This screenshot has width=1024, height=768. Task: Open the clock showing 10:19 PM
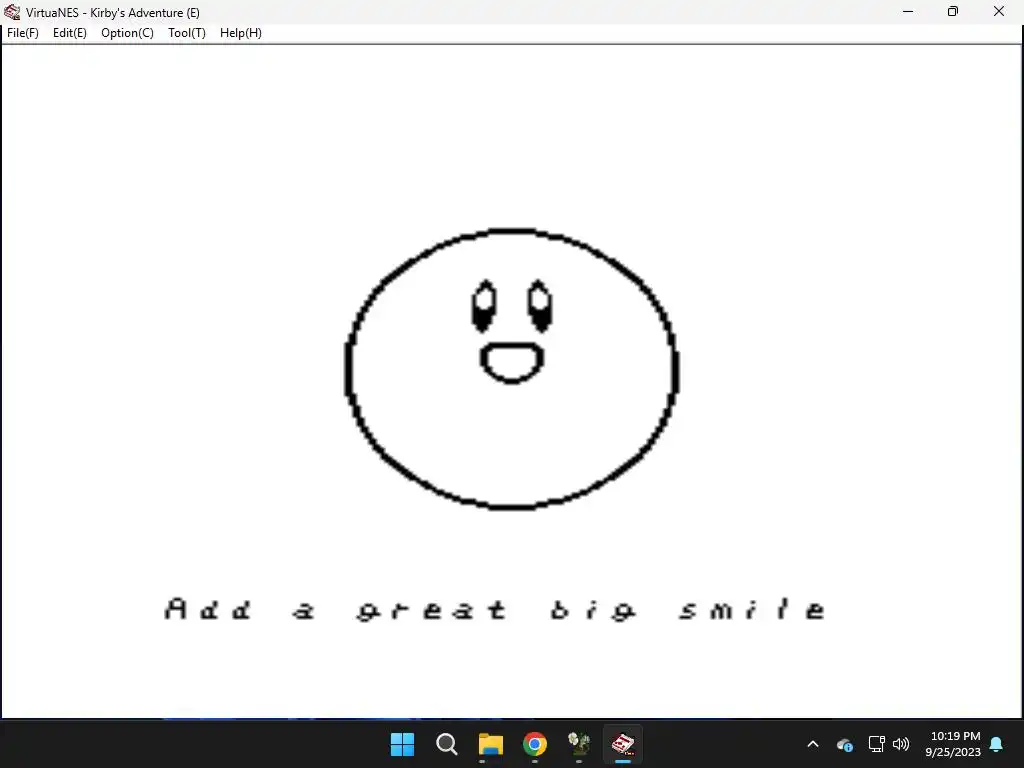coord(953,744)
